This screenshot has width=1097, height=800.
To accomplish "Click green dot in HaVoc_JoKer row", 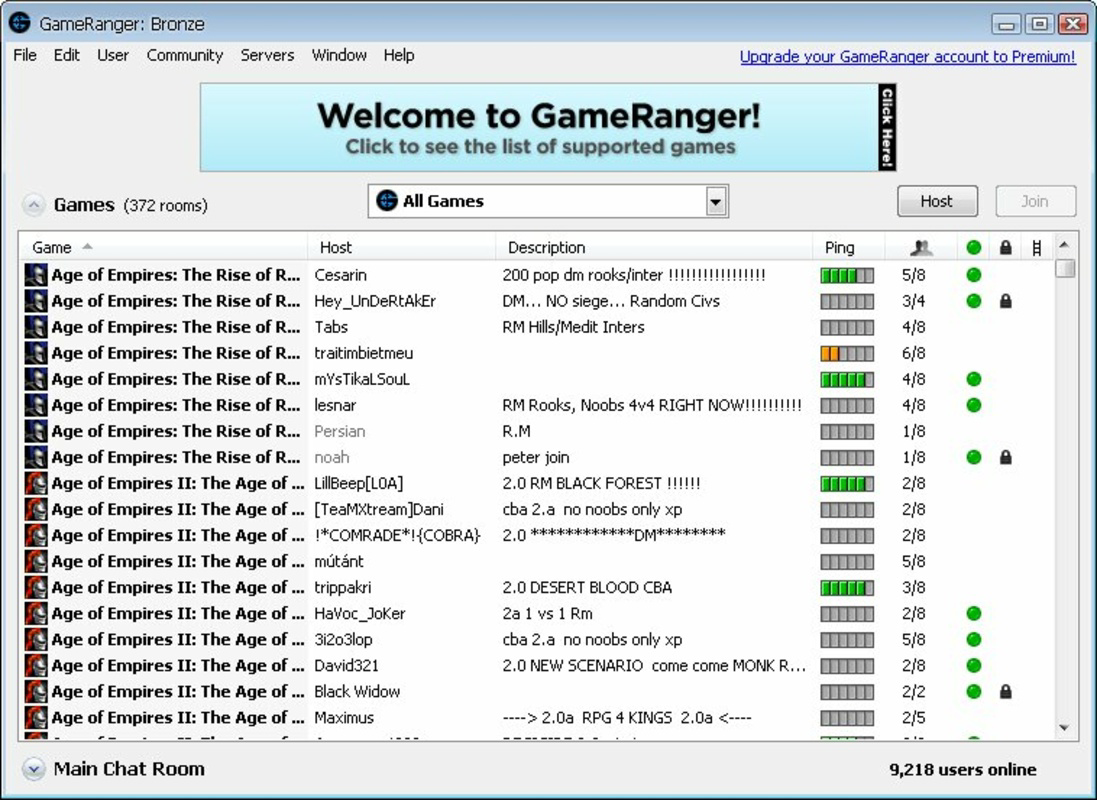I will (x=973, y=613).
